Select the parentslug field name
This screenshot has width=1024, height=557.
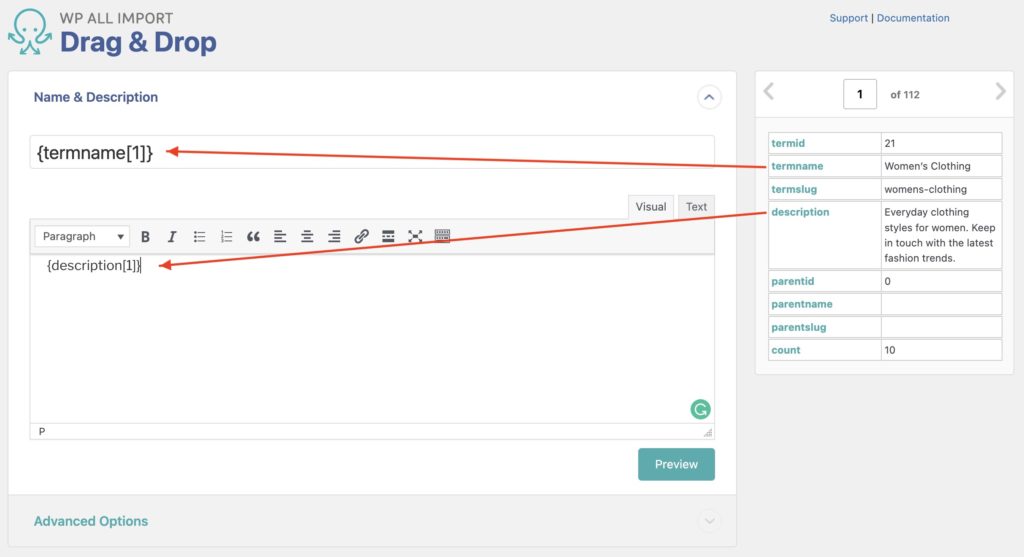[x=799, y=327]
